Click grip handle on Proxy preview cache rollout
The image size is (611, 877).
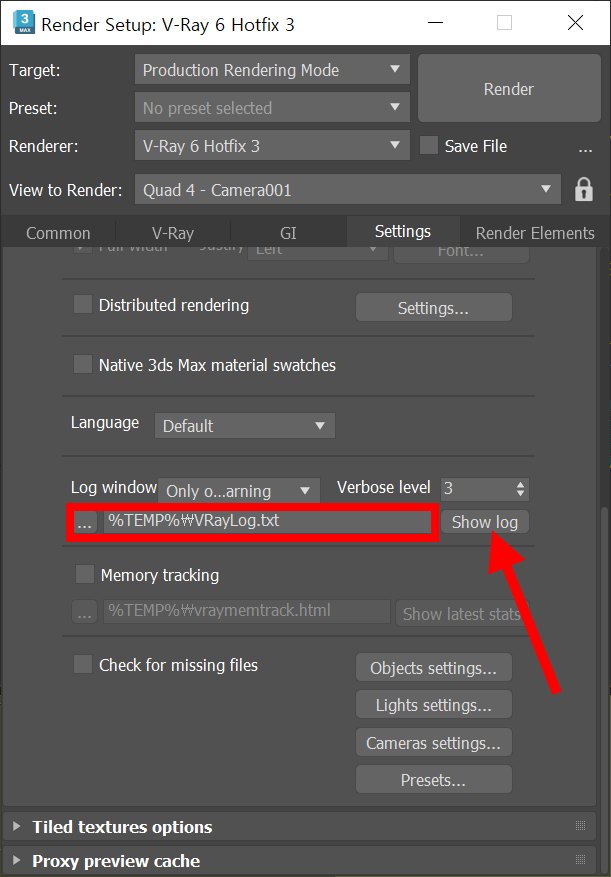click(580, 860)
